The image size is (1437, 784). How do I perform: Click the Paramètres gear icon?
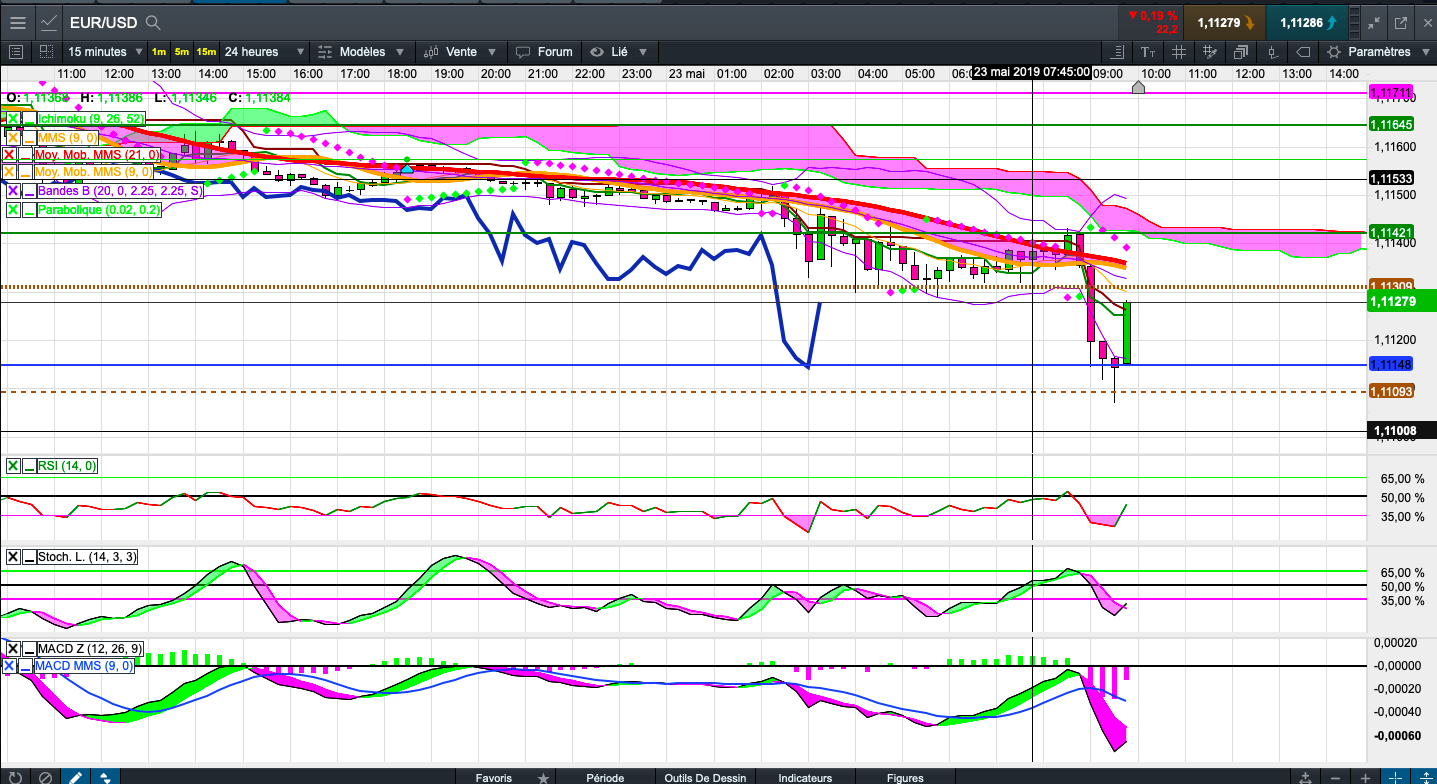(x=1334, y=52)
